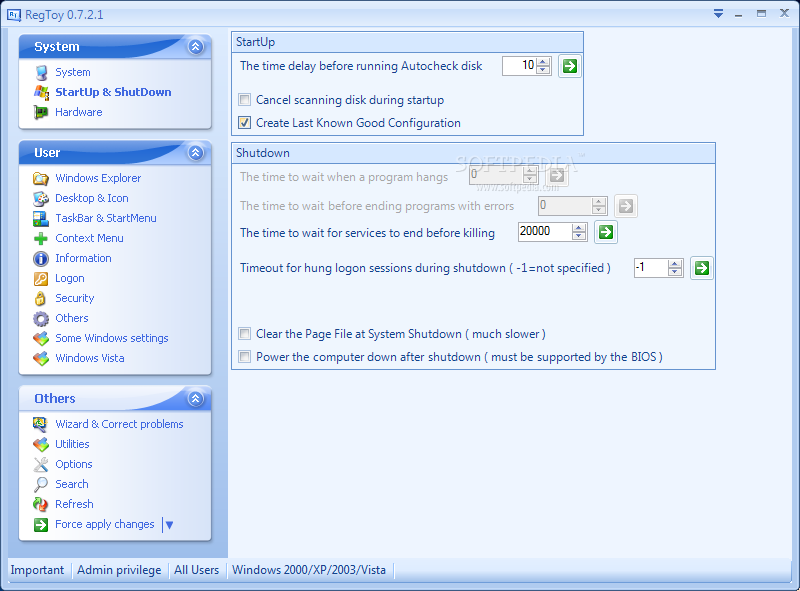Screen dimensions: 800x591
Task: Click the Force apply changes green arrow icon
Action: coord(41,525)
